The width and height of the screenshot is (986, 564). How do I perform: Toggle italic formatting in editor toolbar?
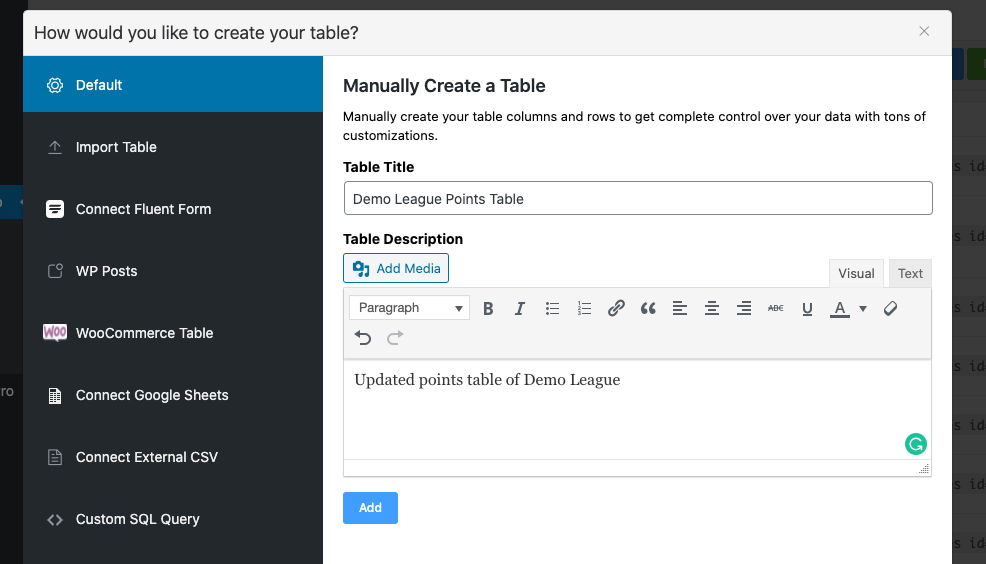(x=520, y=308)
